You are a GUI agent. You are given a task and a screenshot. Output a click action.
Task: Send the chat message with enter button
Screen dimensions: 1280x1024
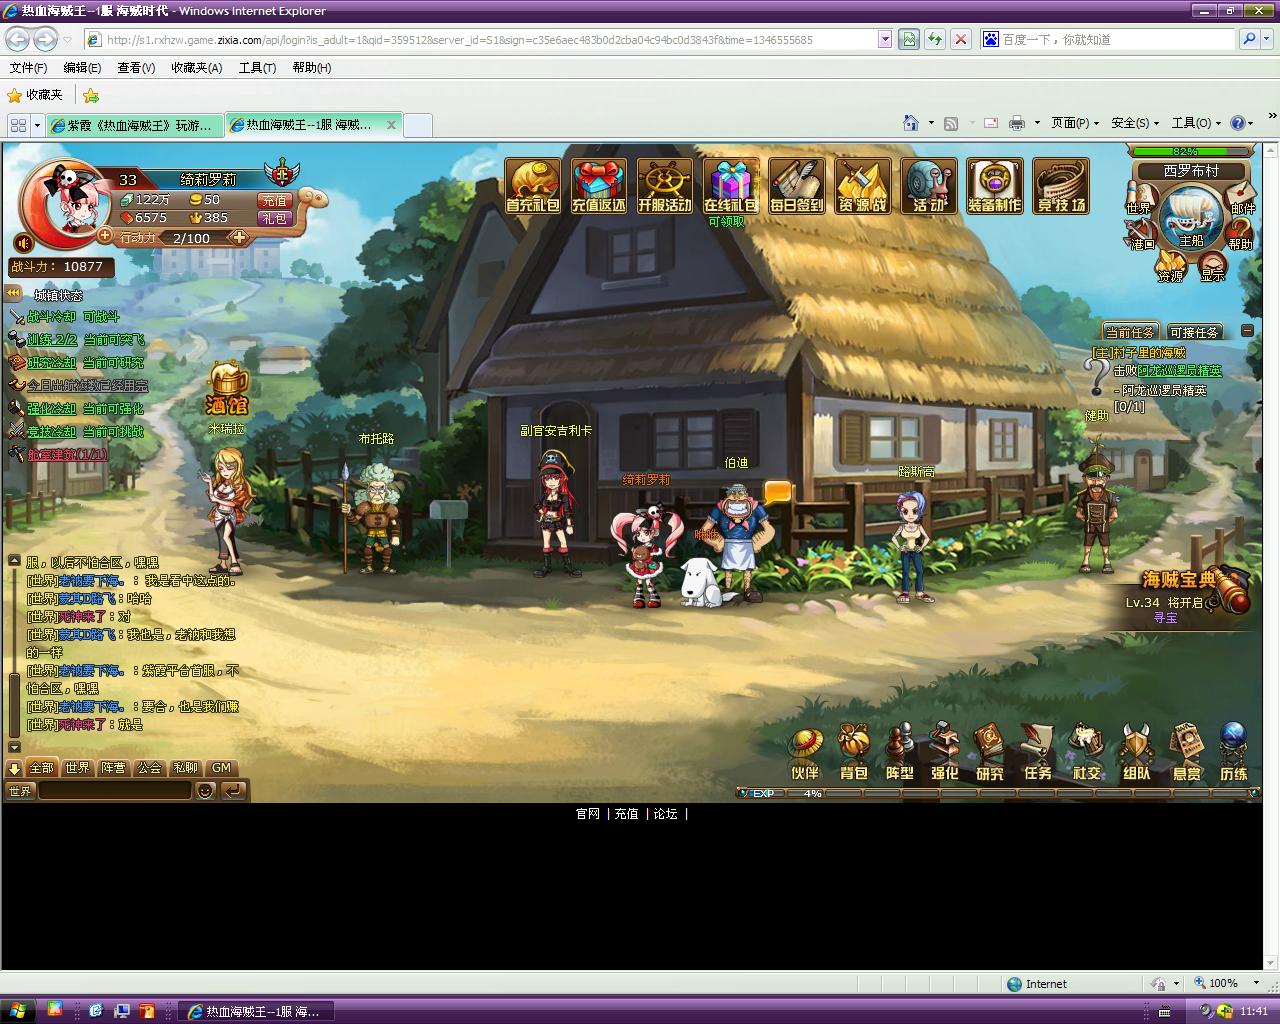(233, 790)
